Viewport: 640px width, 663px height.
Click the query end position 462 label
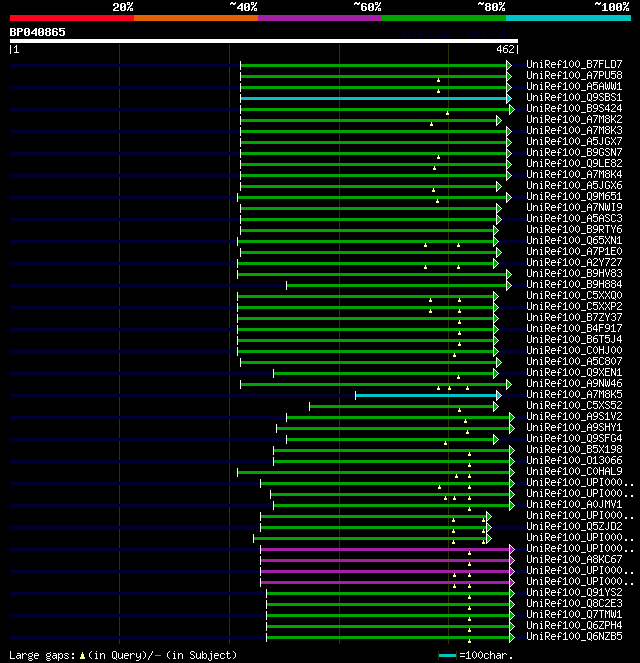click(505, 49)
